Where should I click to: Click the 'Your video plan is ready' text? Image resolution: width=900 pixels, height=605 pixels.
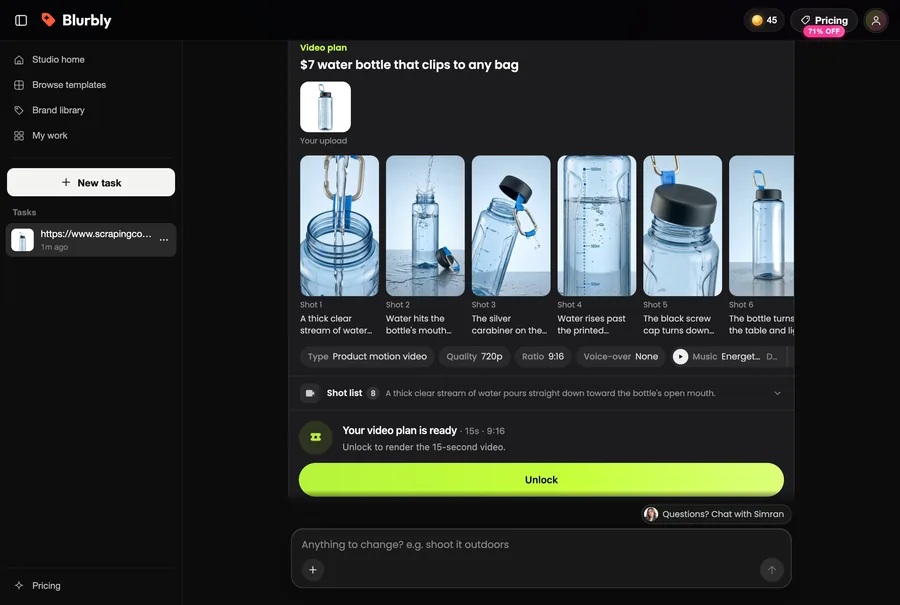(x=399, y=431)
